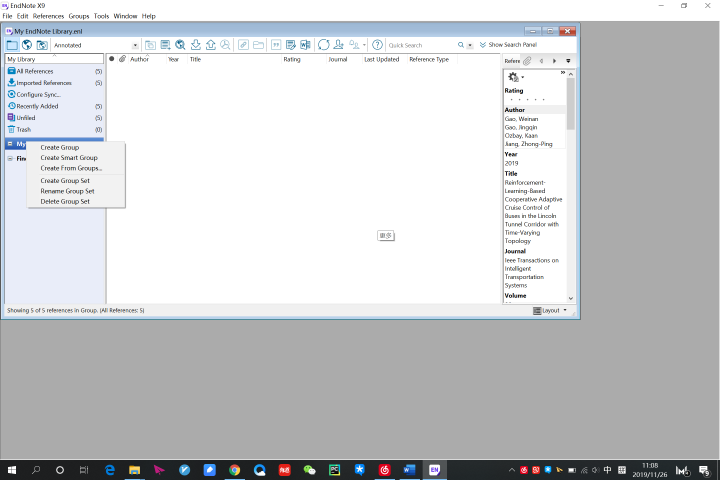Select Imported References in sidebar
This screenshot has width=720, height=480.
click(55, 83)
